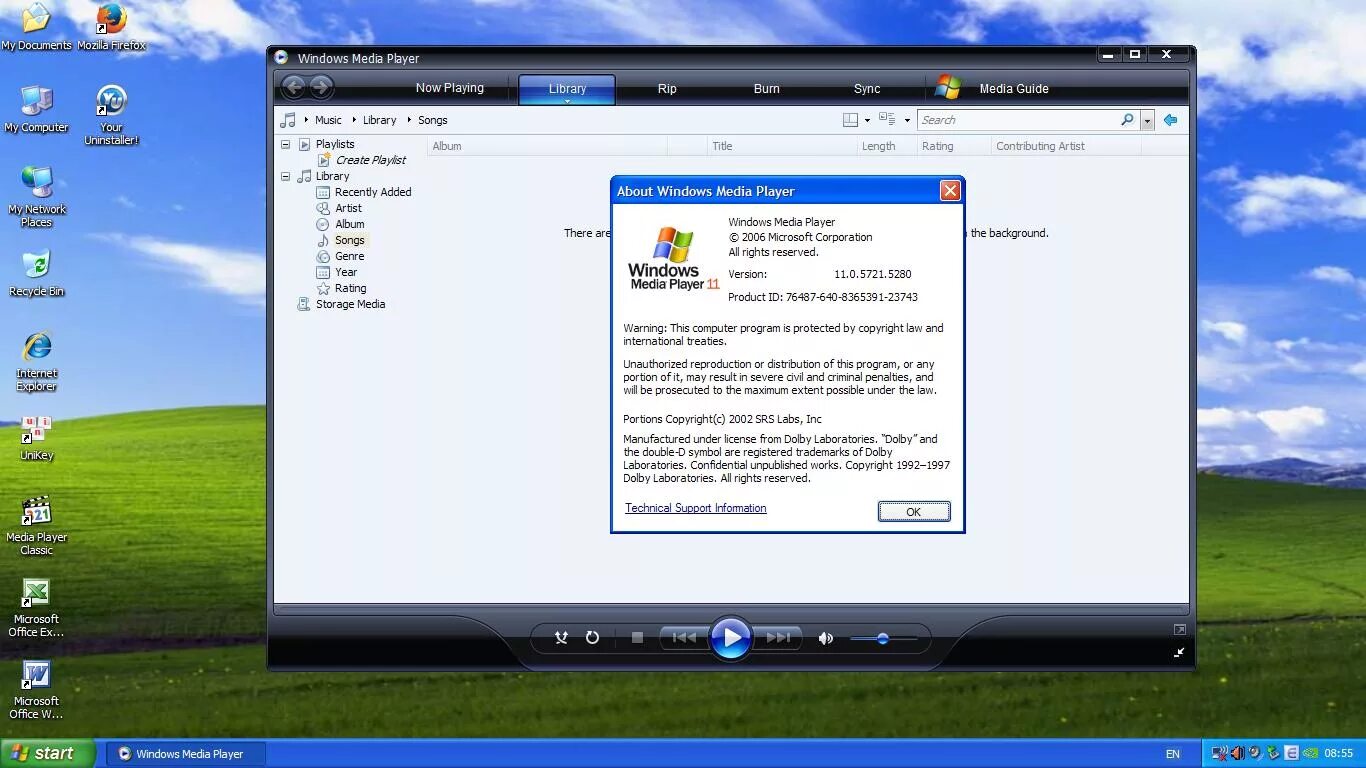1366x768 pixels.
Task: Click the Length column header
Action: point(887,146)
